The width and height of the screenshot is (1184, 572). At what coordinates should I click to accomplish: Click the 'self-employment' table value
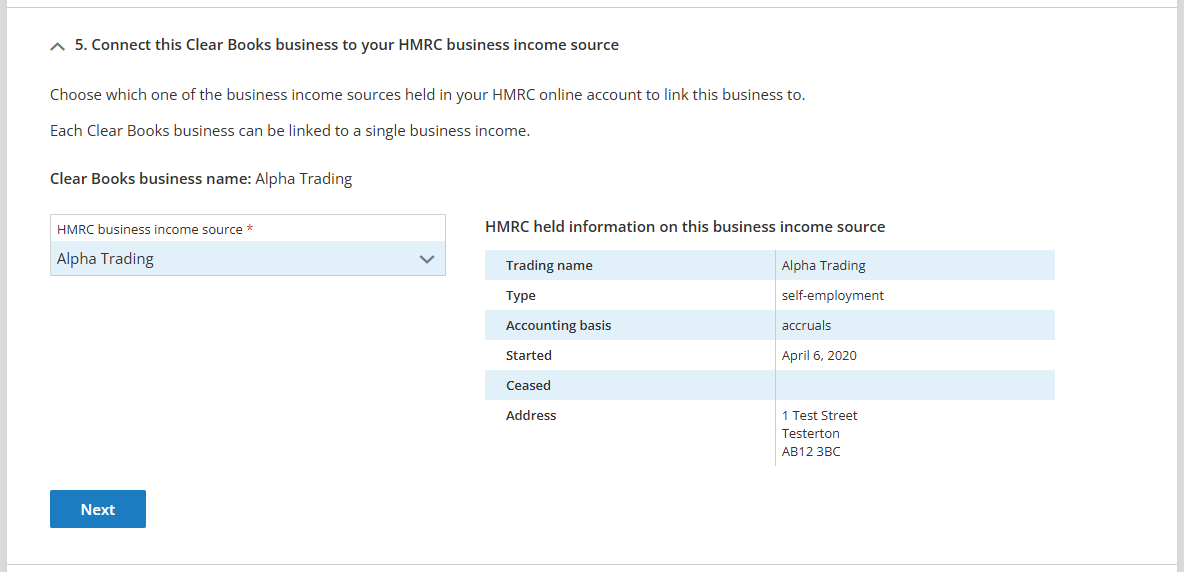pyautogui.click(x=833, y=296)
